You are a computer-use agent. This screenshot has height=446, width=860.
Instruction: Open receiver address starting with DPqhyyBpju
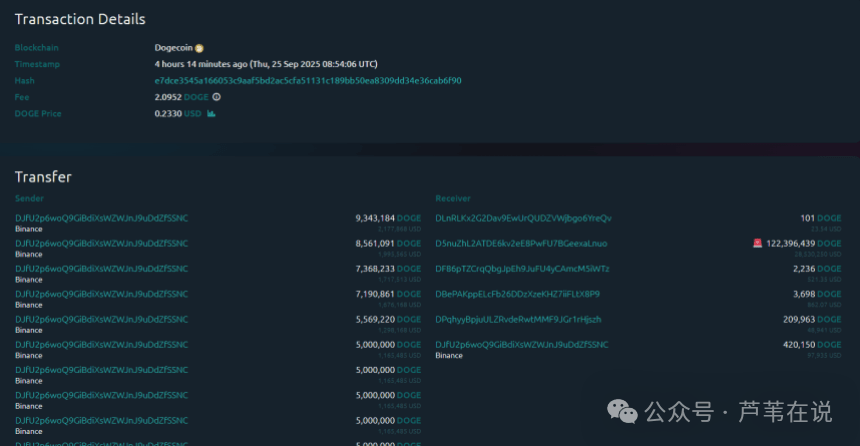pos(518,319)
